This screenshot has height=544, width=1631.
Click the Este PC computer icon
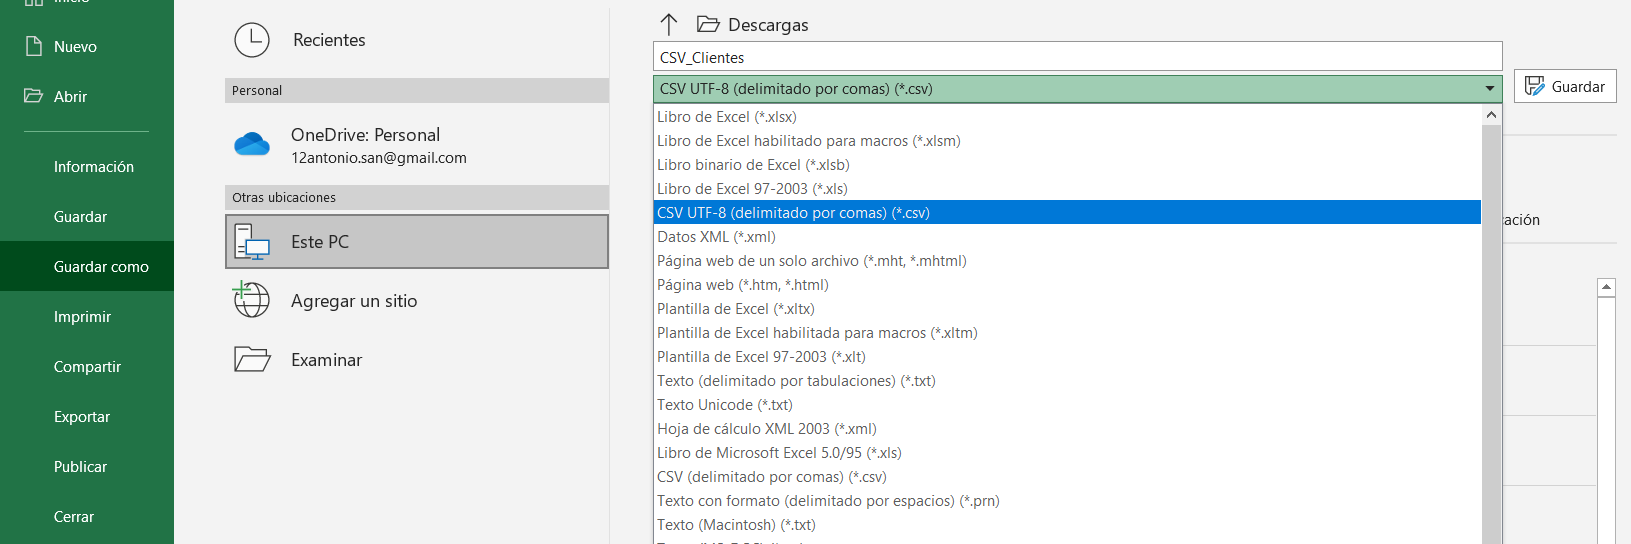point(252,242)
